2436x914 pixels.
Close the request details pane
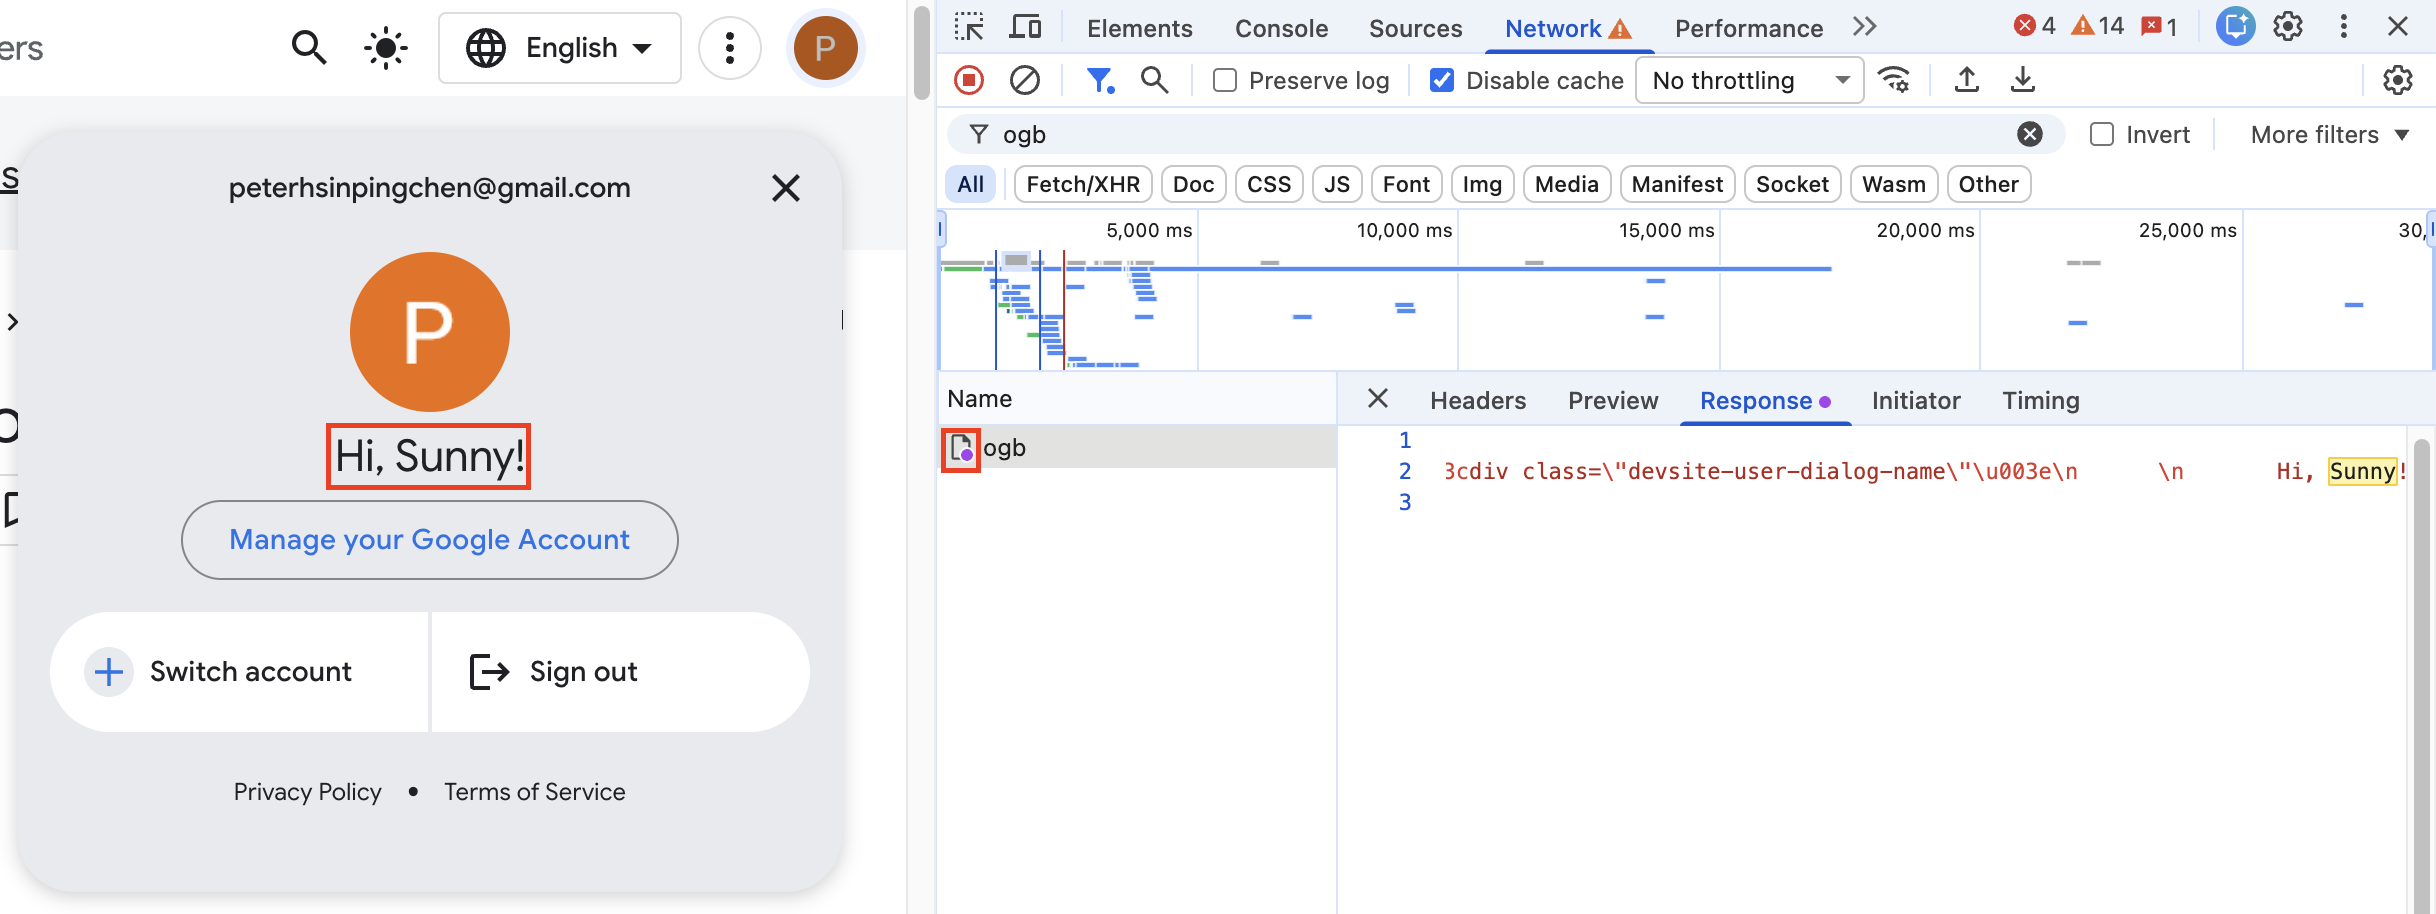[1378, 399]
